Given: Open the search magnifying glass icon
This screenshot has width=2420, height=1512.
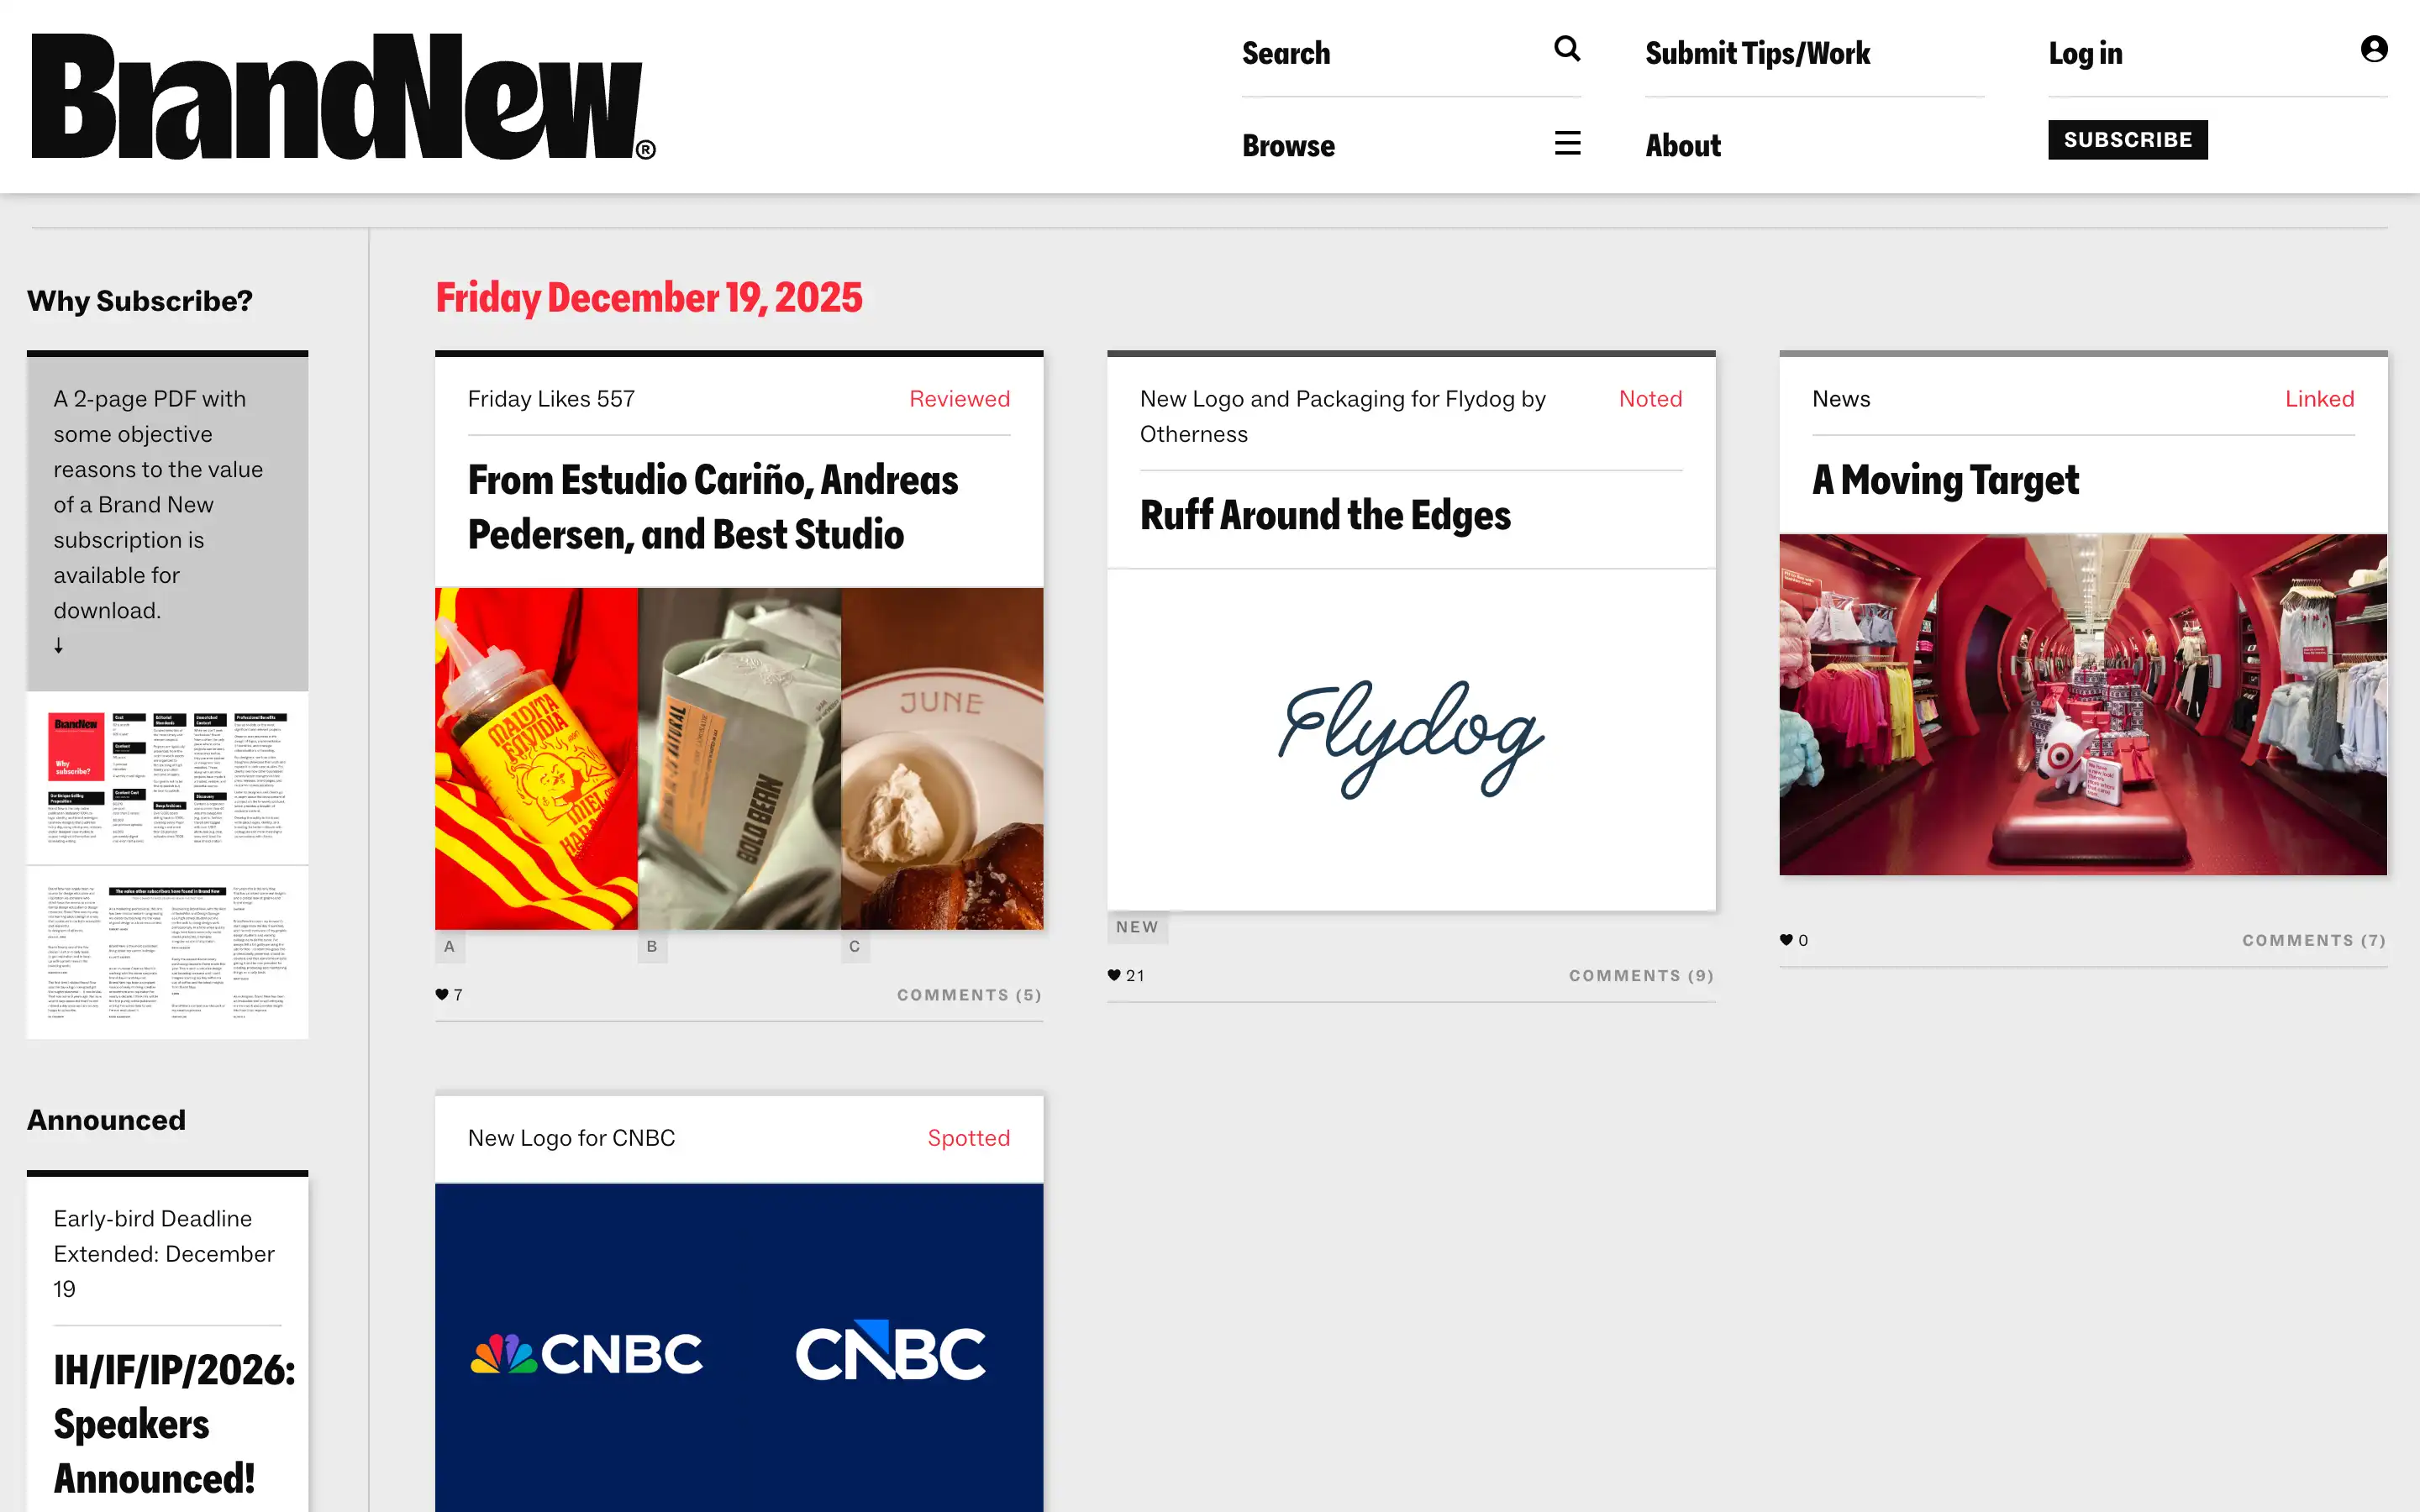Looking at the screenshot, I should click(x=1567, y=48).
